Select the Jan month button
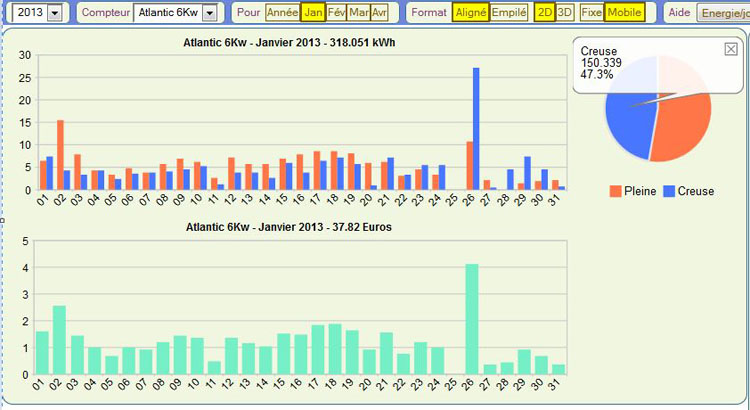The image size is (750, 410). coord(313,12)
